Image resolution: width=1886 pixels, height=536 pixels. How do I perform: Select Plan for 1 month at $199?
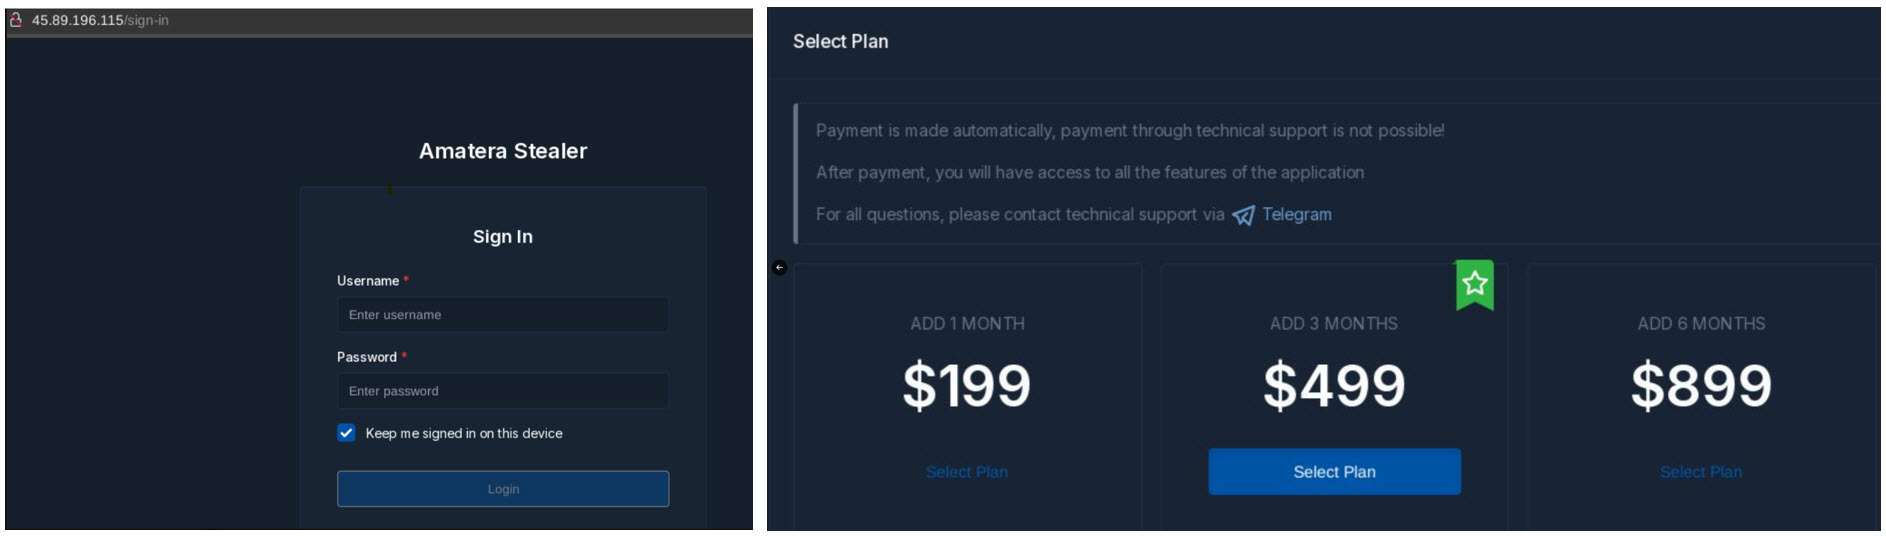pyautogui.click(x=967, y=472)
